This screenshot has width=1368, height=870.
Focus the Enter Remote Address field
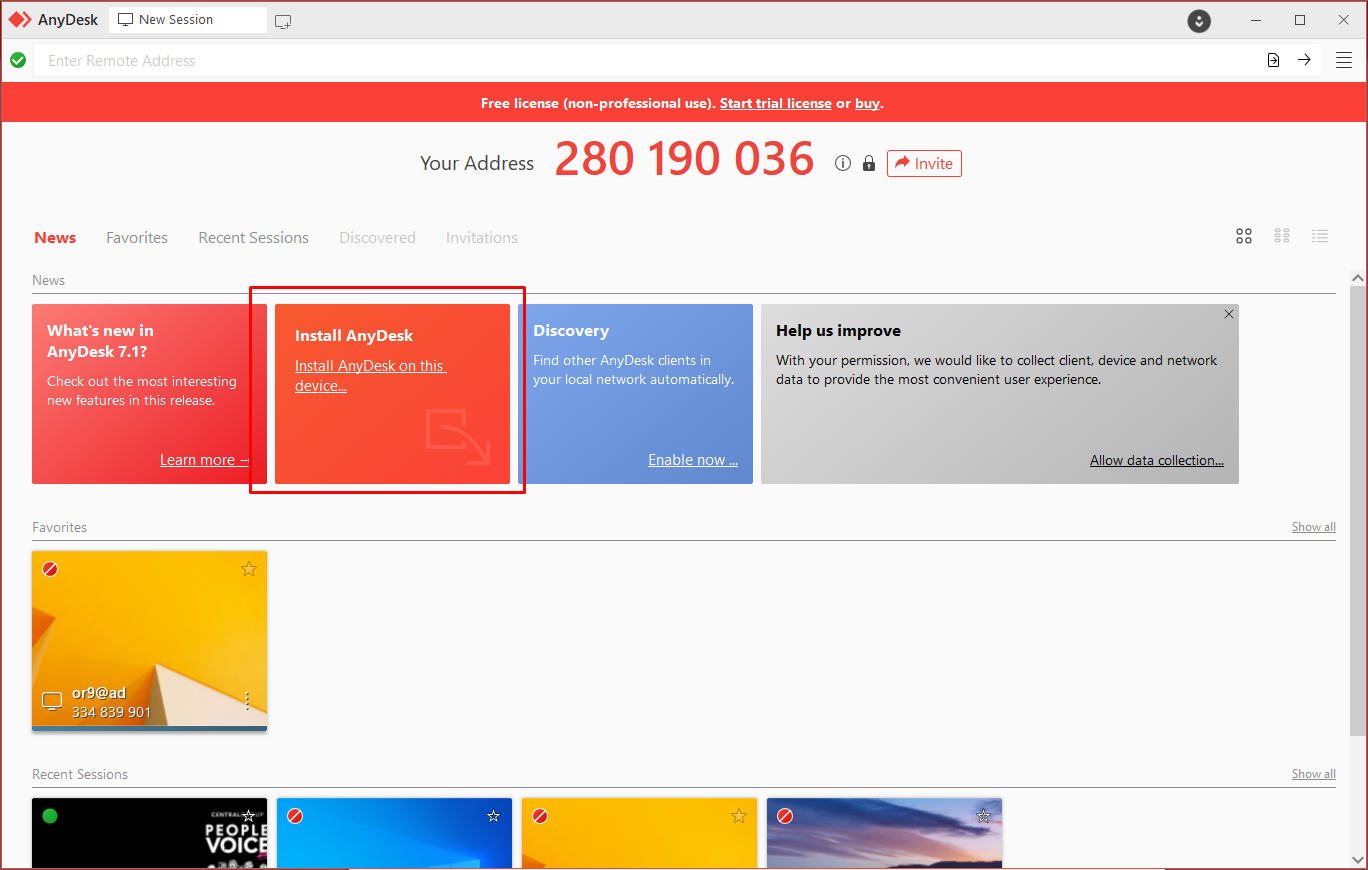pos(648,60)
